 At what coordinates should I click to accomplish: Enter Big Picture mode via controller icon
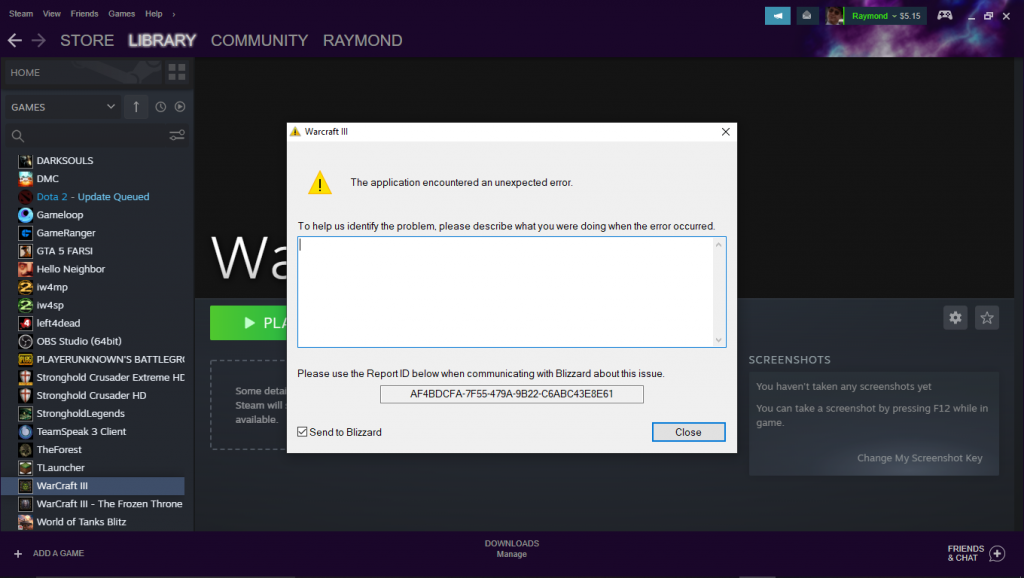coord(944,16)
